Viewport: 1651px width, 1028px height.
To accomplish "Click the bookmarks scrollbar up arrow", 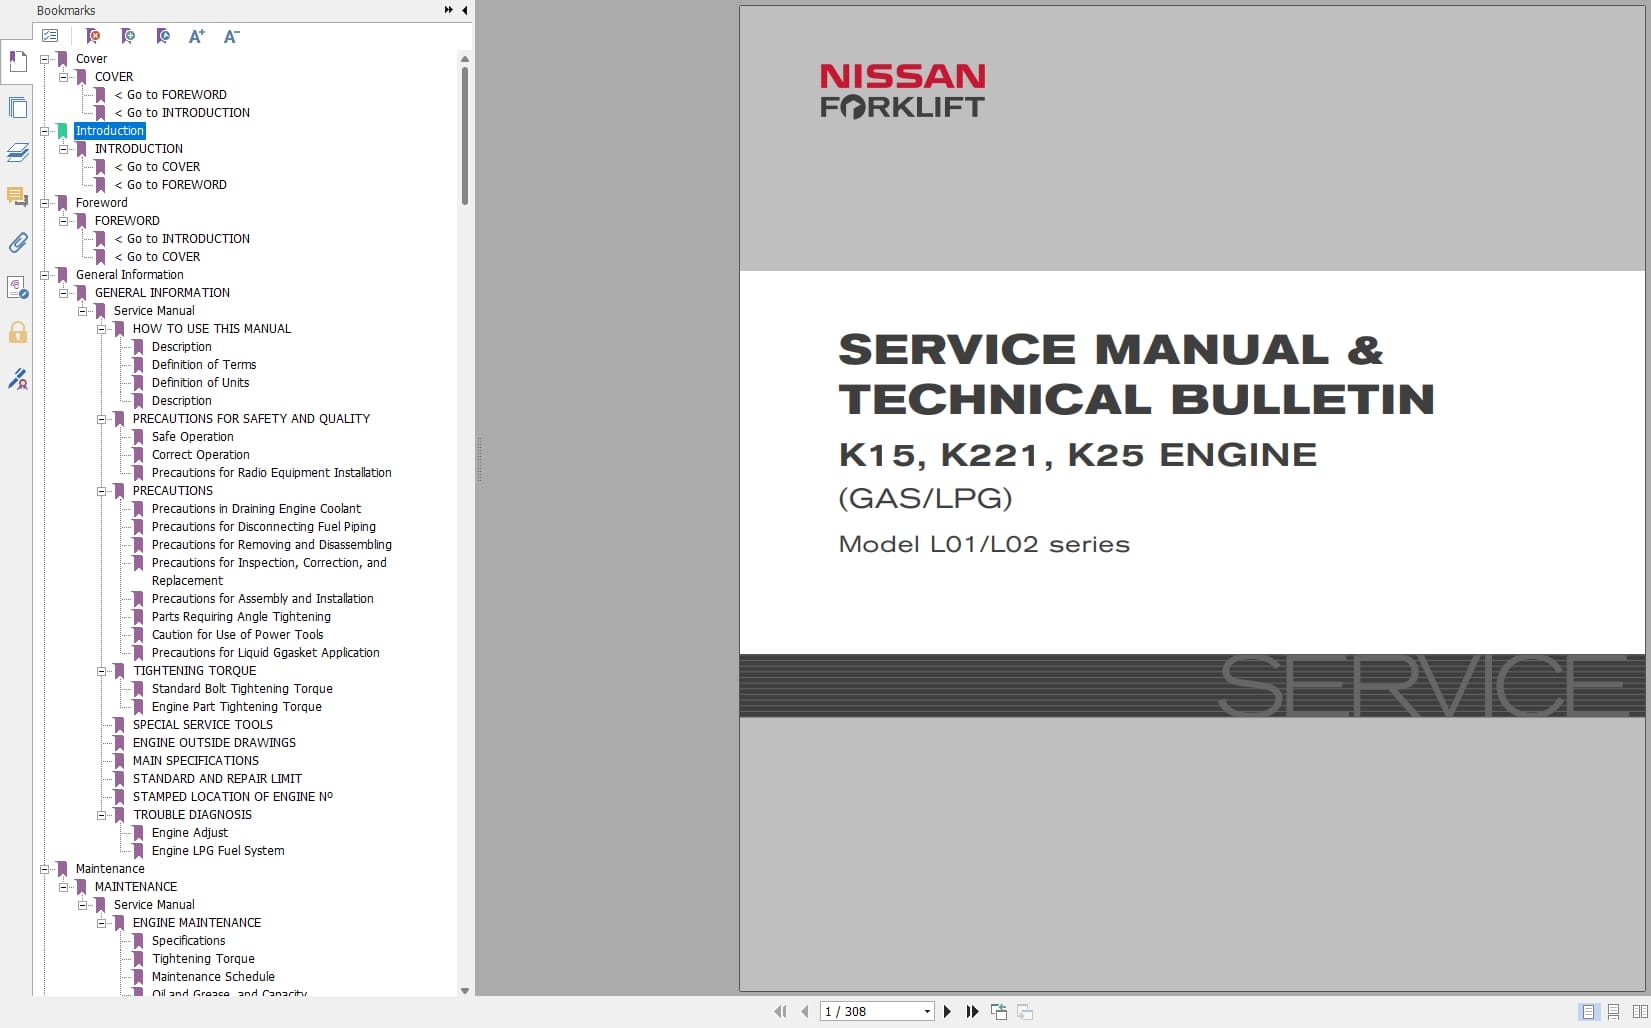I will point(465,59).
